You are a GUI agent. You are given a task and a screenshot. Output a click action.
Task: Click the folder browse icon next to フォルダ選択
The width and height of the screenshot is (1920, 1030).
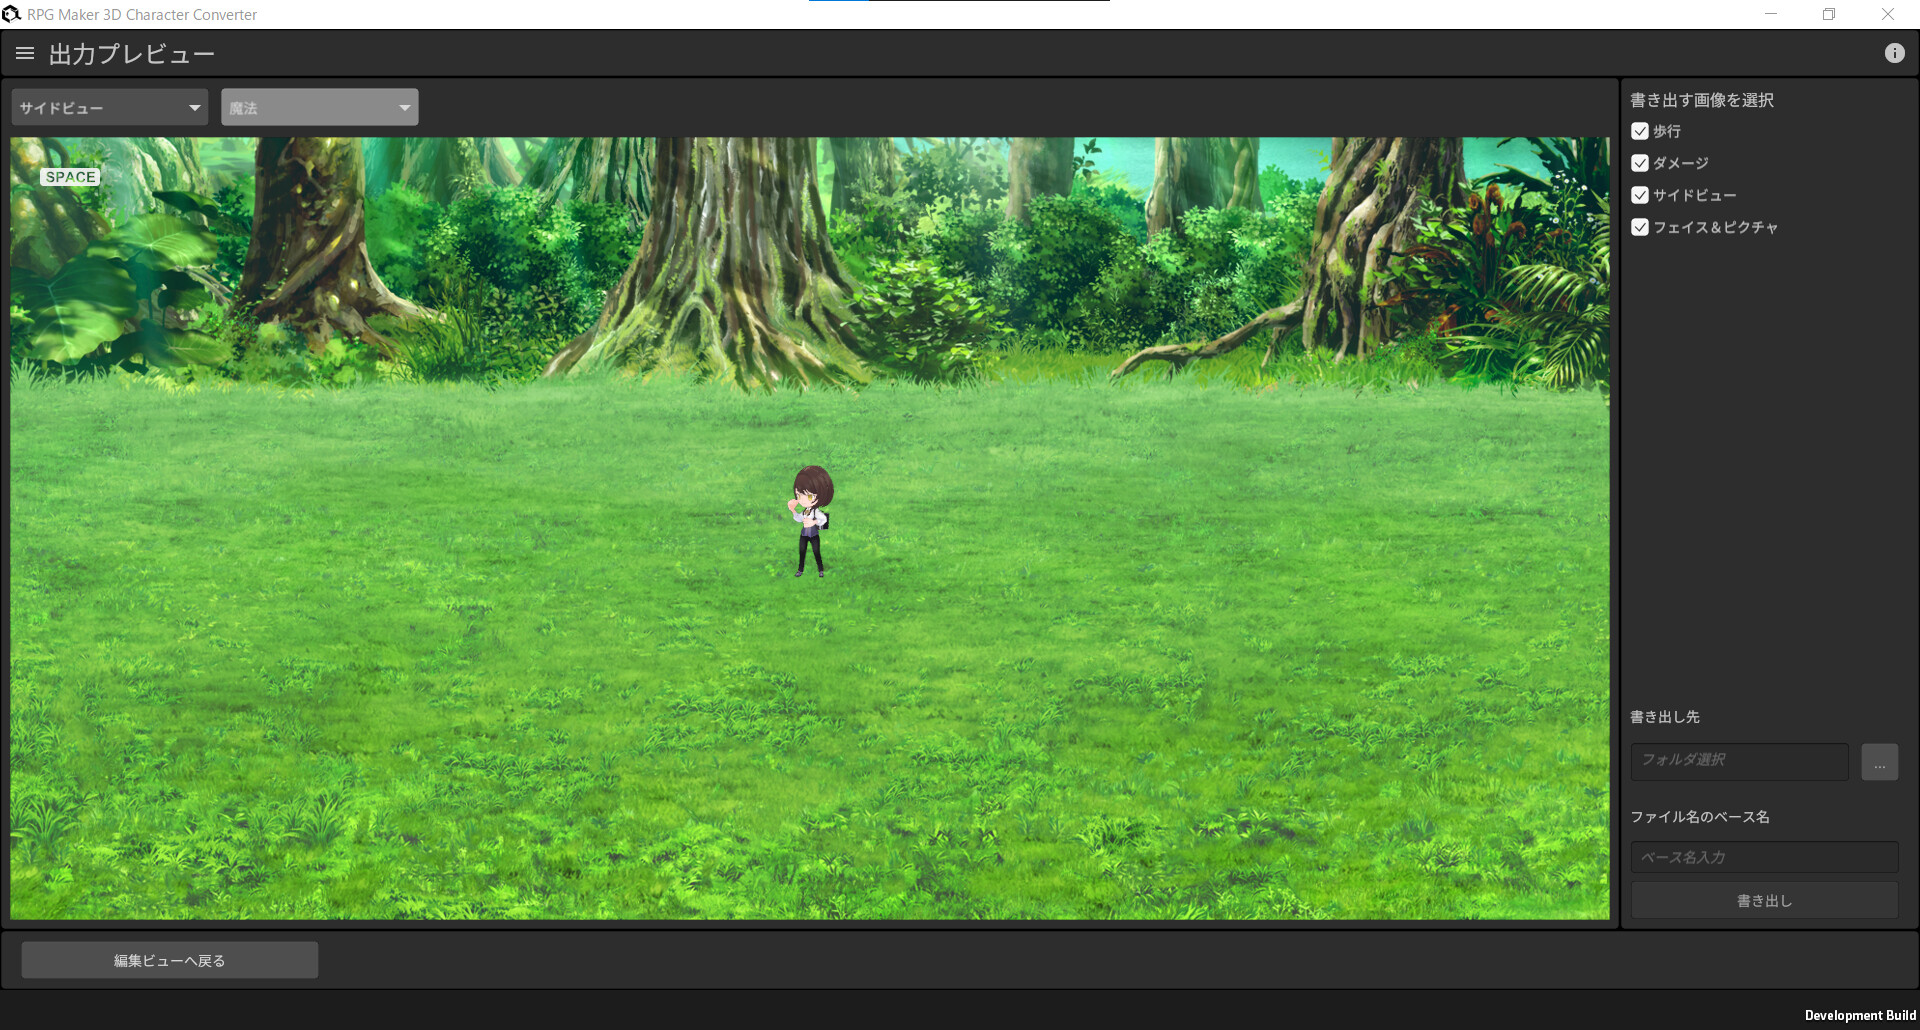1879,761
